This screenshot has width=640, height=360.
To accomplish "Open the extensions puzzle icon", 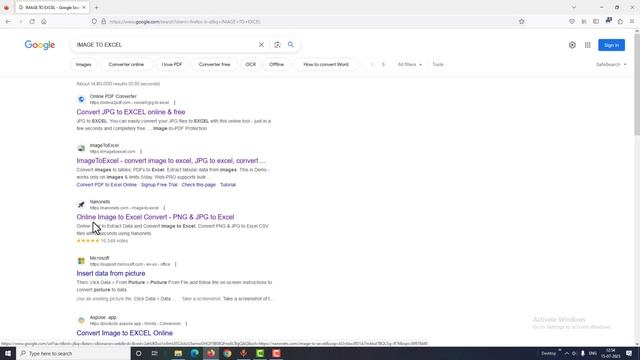I will click(x=620, y=22).
